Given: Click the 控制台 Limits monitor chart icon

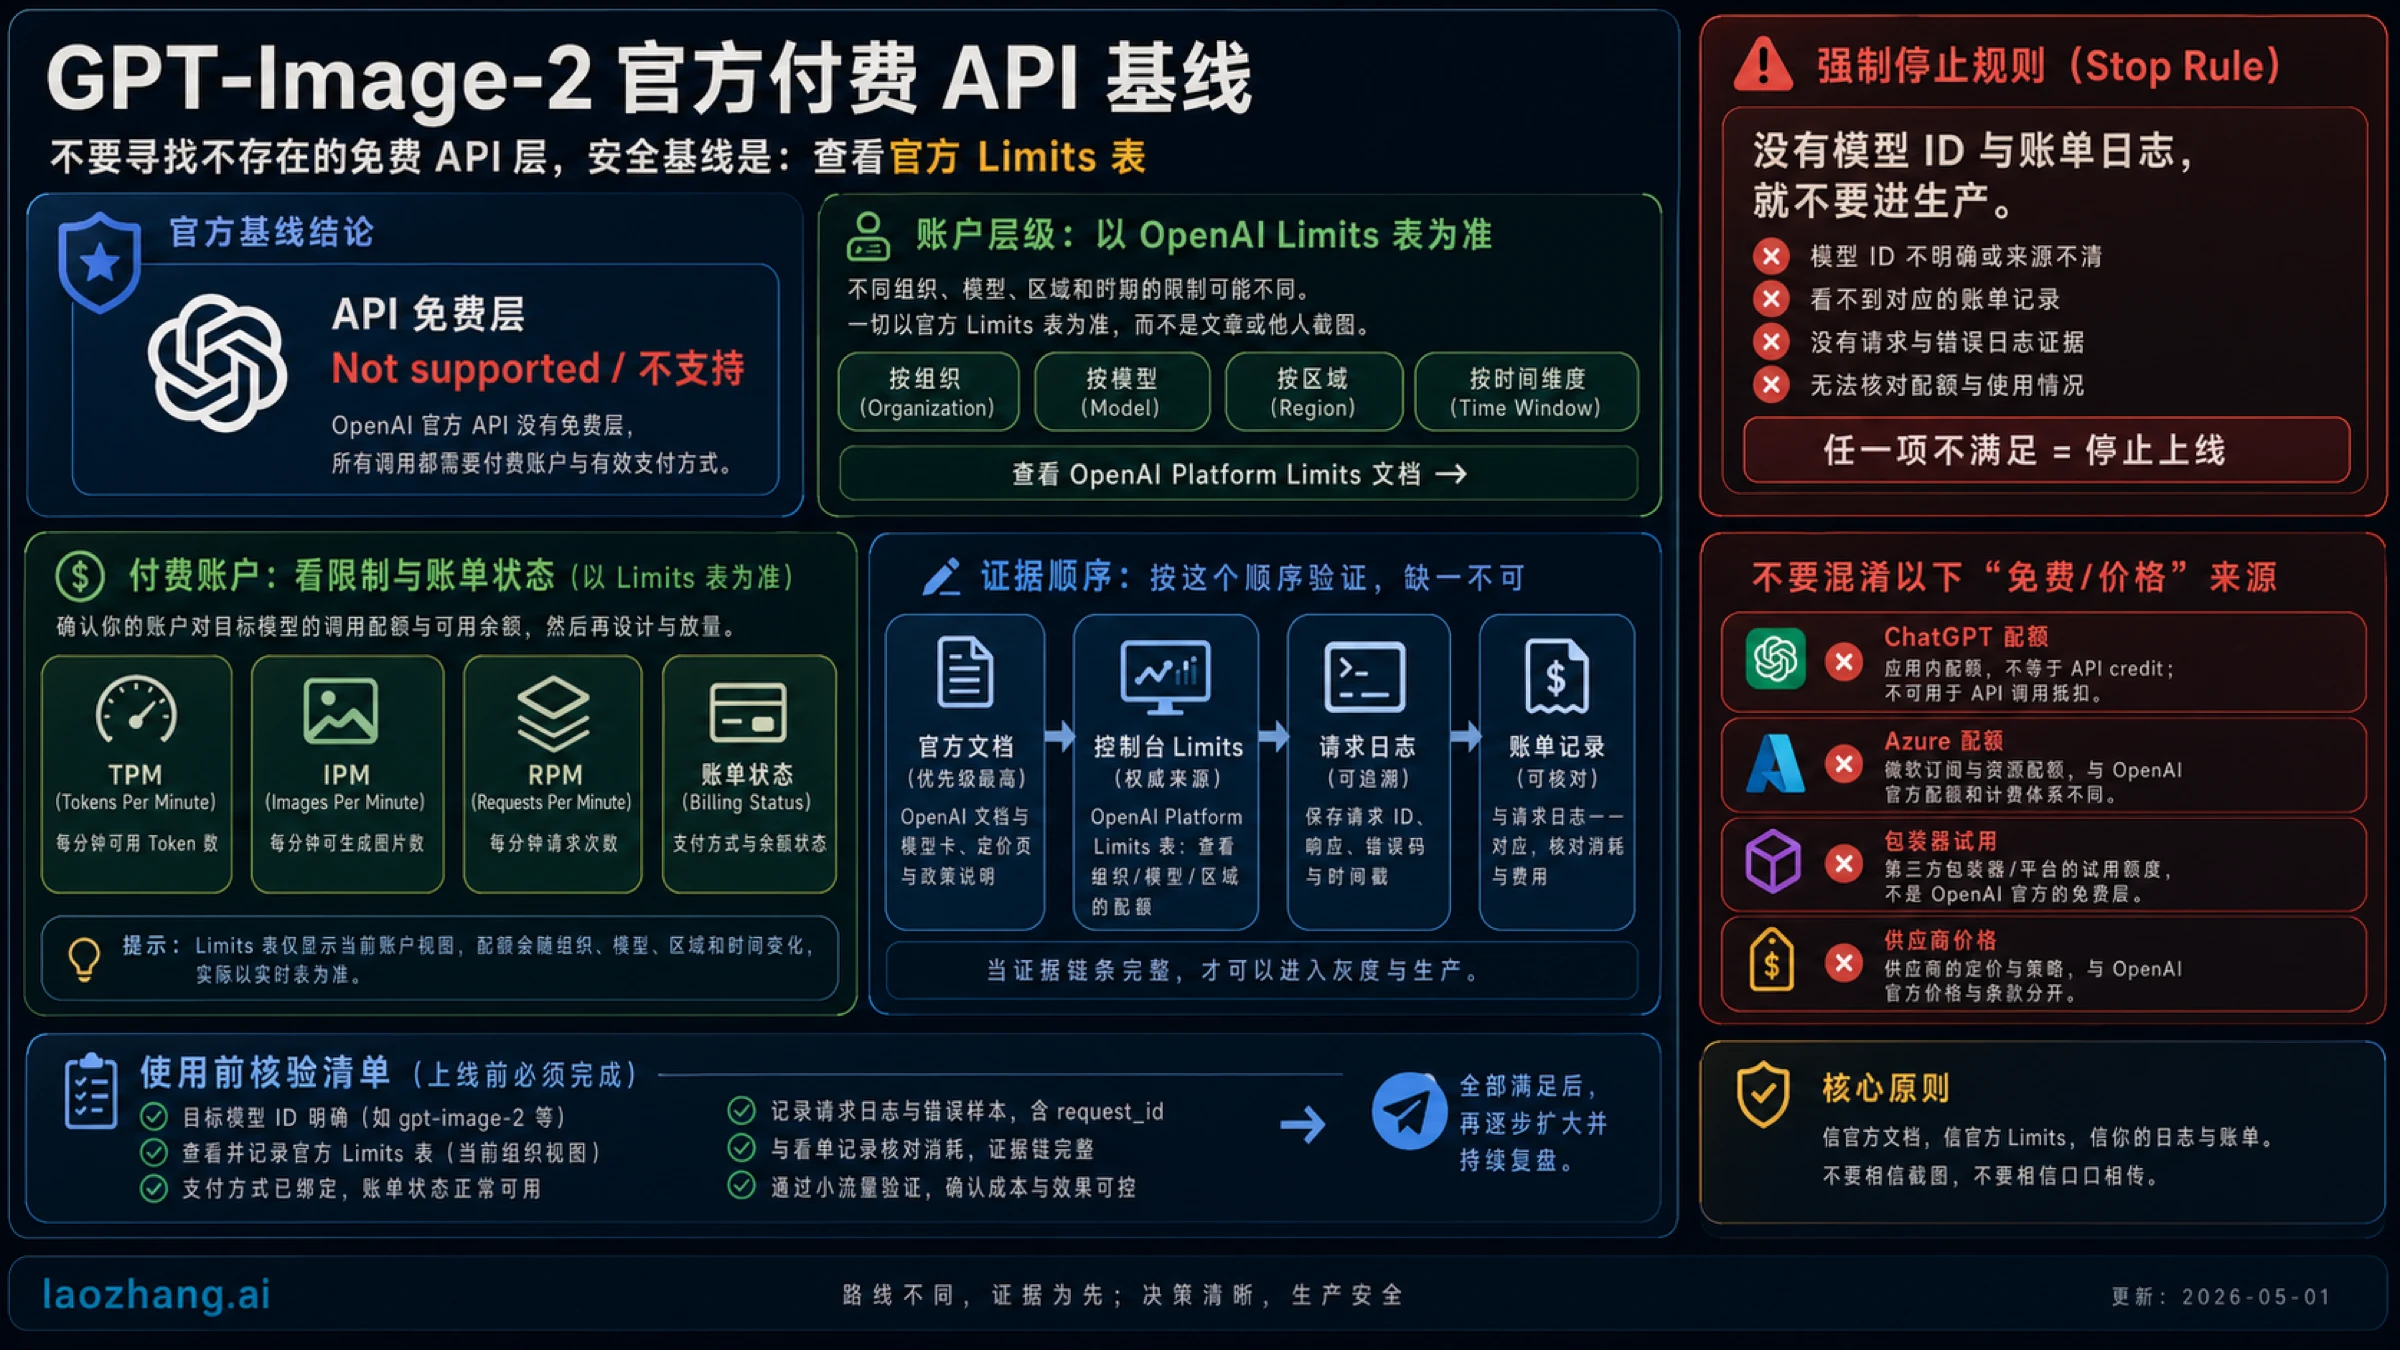Looking at the screenshot, I should (1166, 676).
